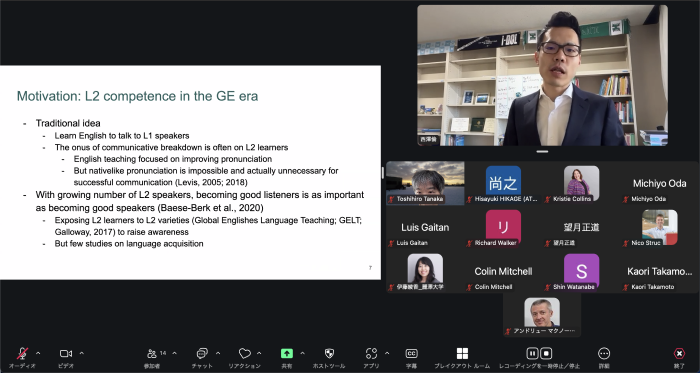700x373 pixels.
Task: Unmute the audio microphone icon
Action: point(22,353)
